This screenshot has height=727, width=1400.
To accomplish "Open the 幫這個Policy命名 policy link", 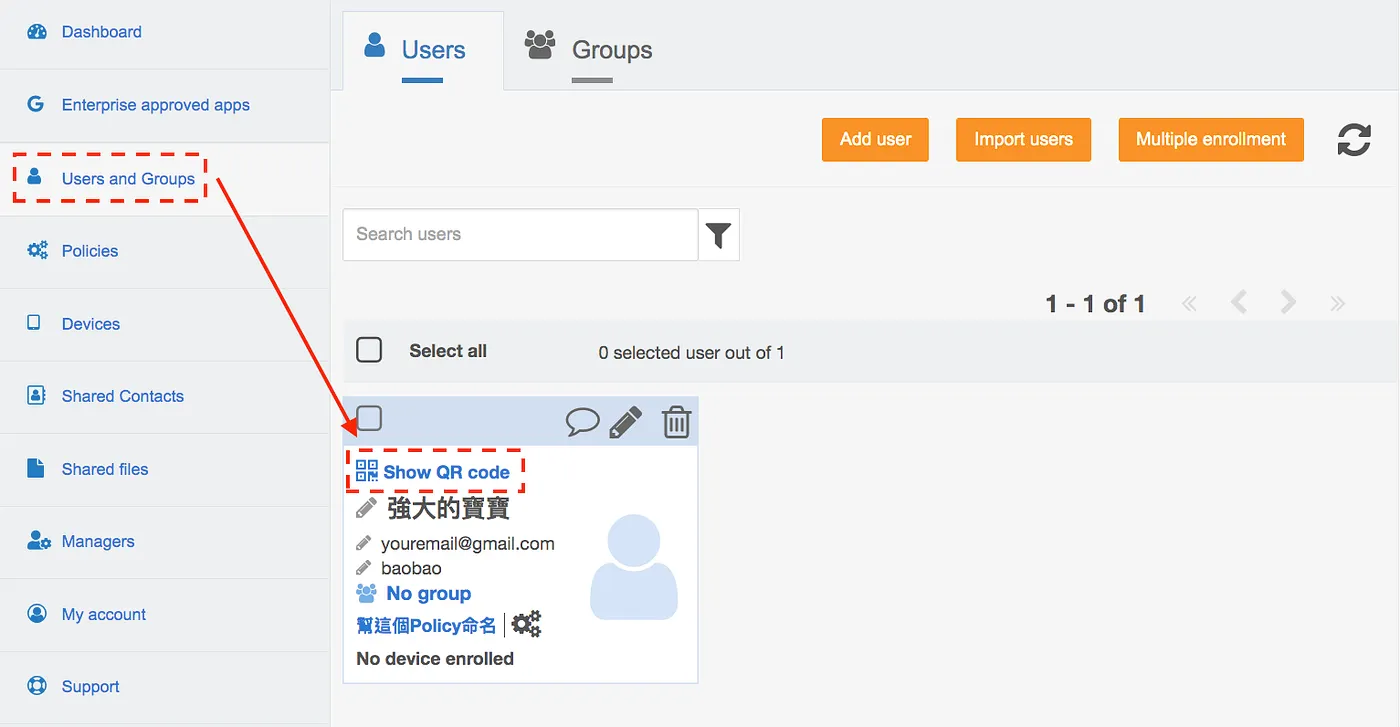I will (x=426, y=626).
